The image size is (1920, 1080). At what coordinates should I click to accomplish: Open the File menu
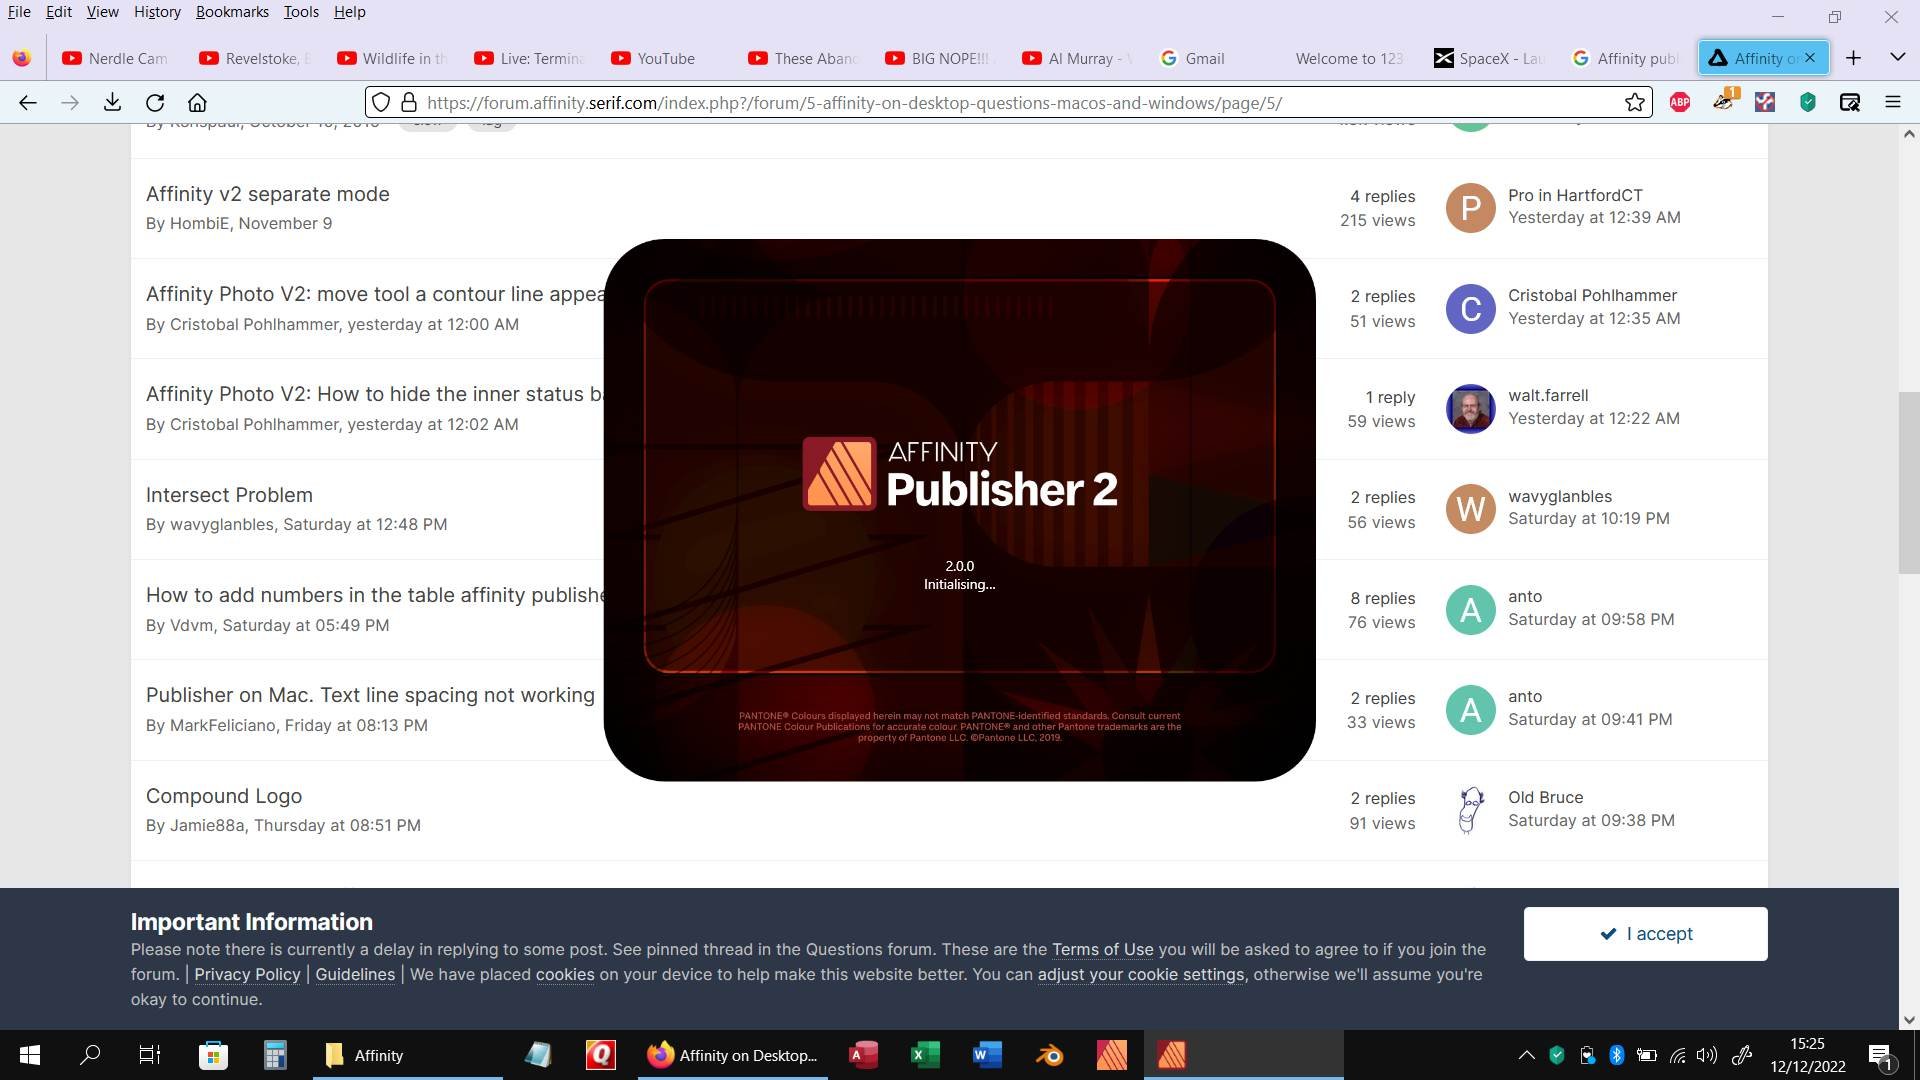tap(19, 12)
